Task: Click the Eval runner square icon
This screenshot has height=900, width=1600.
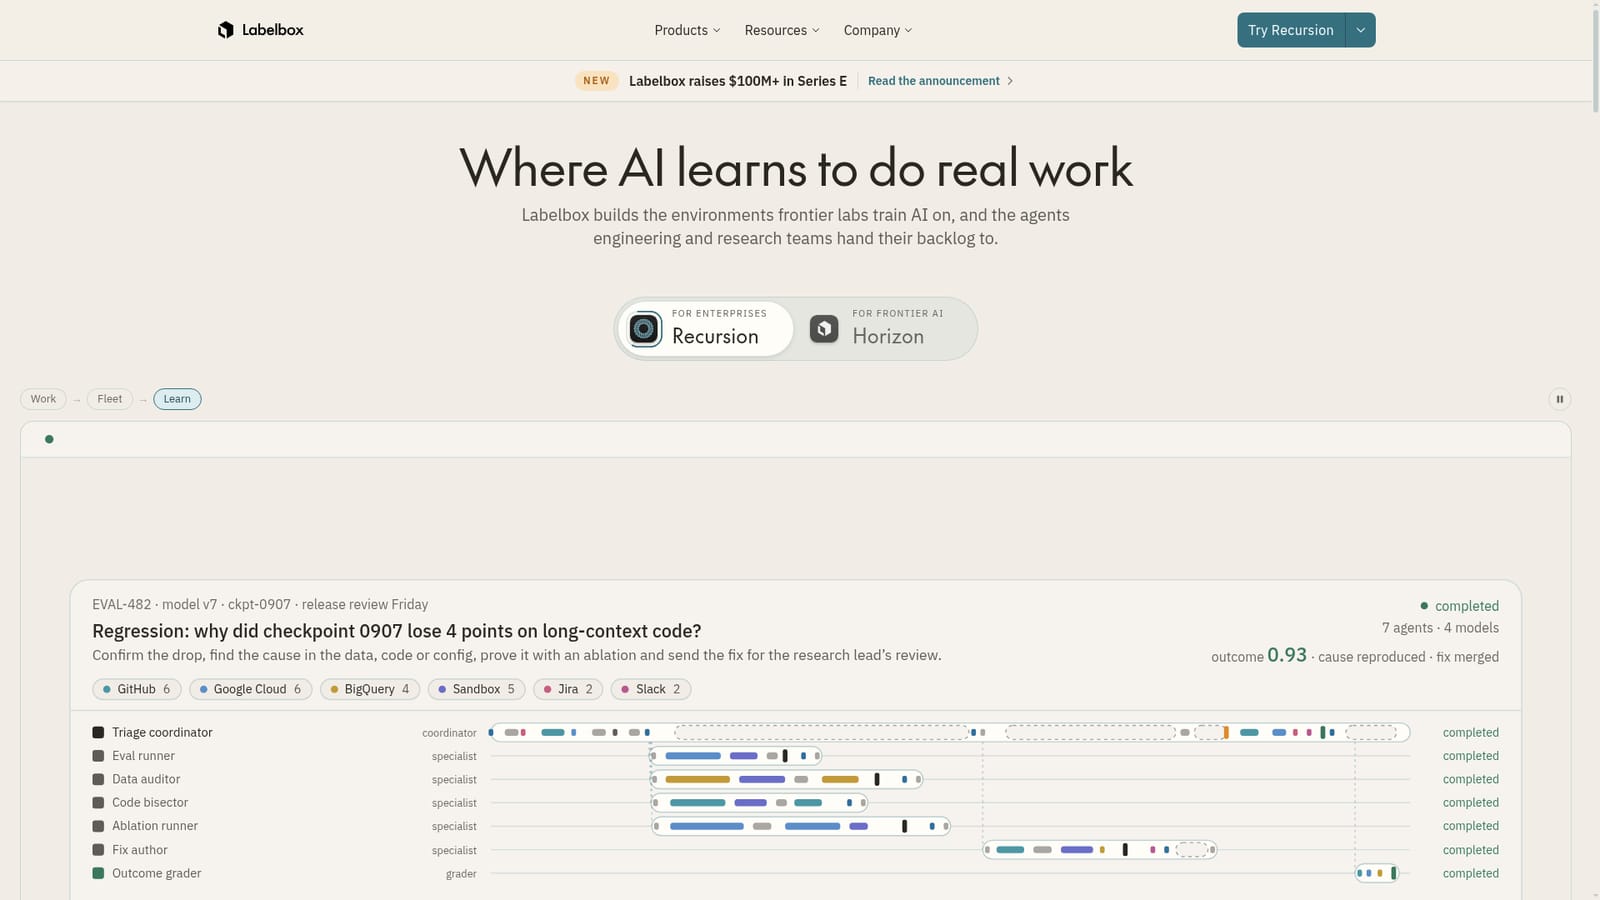Action: tap(98, 756)
